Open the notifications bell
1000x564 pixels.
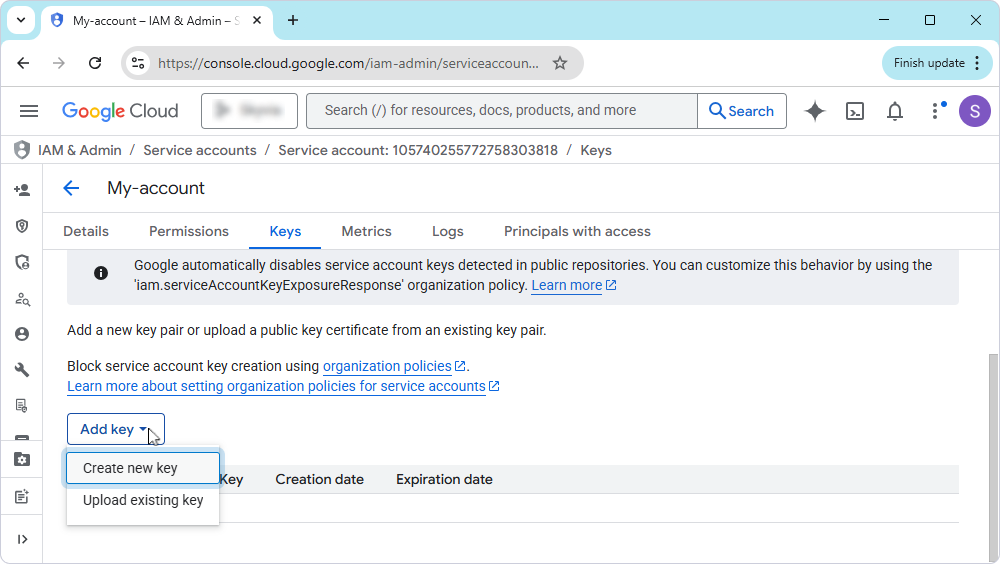coord(895,111)
